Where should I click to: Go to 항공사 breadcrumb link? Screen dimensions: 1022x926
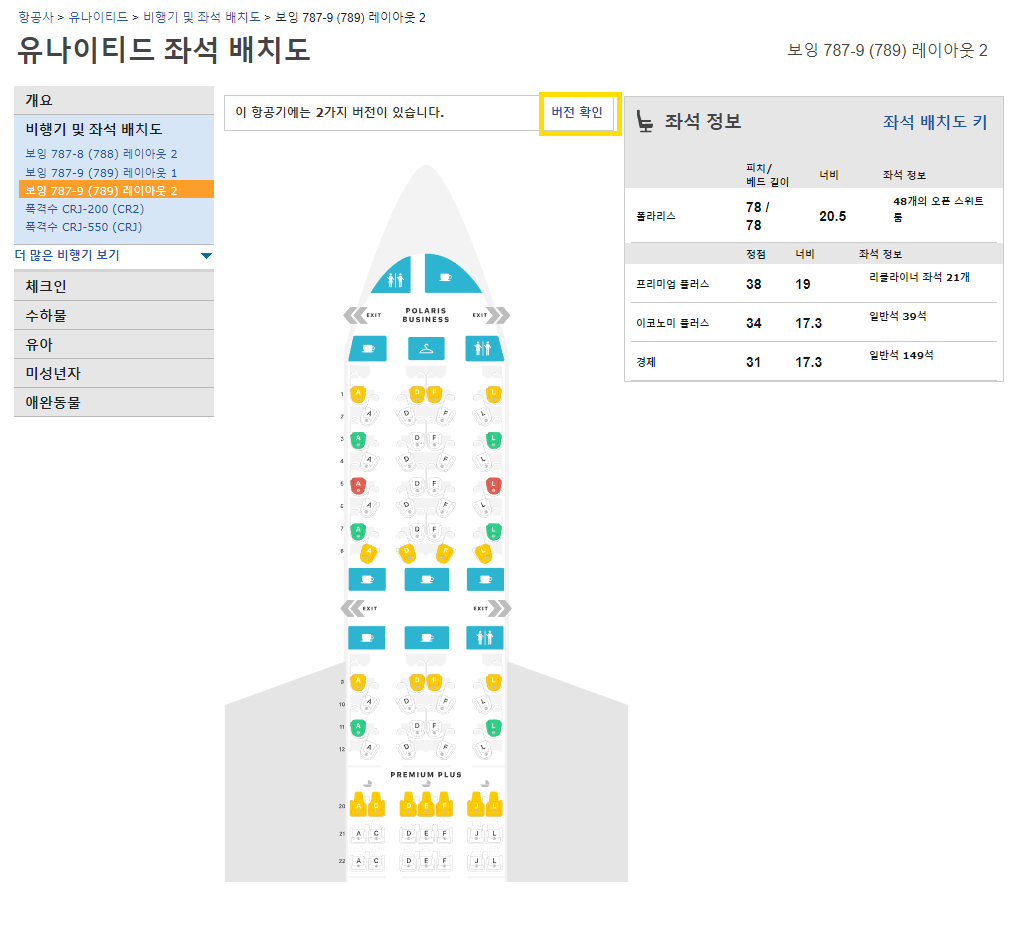point(35,18)
